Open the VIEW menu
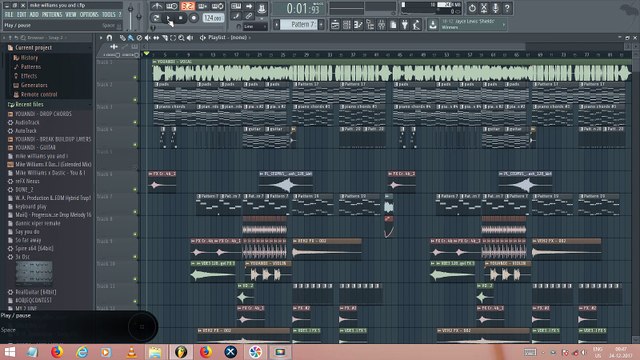The image size is (640, 360). [71, 14]
